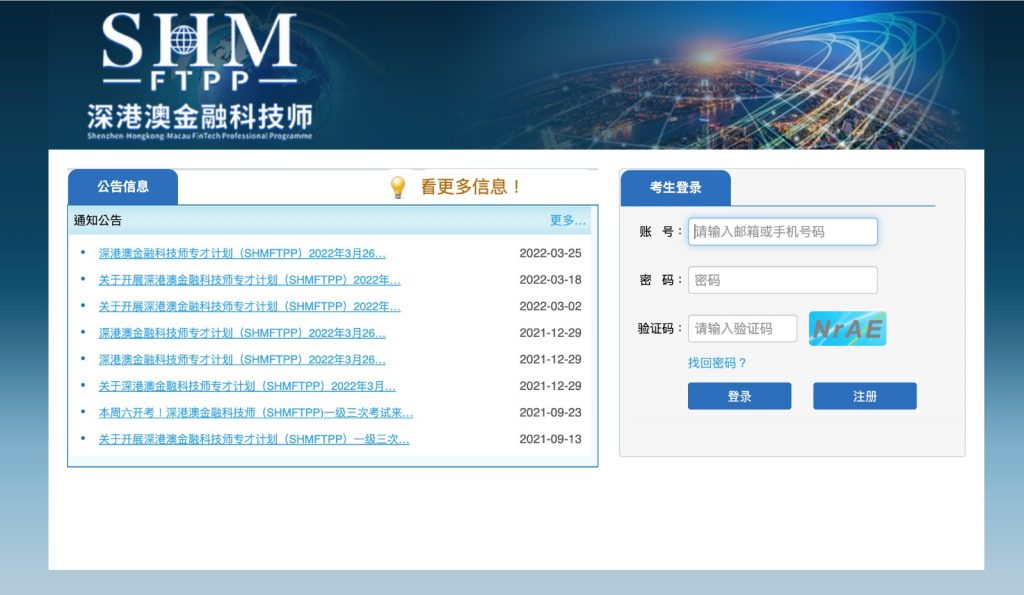This screenshot has height=595, width=1024.
Task: Open the 一级三次 announcement dated 2021-09-13
Action: tap(253, 440)
